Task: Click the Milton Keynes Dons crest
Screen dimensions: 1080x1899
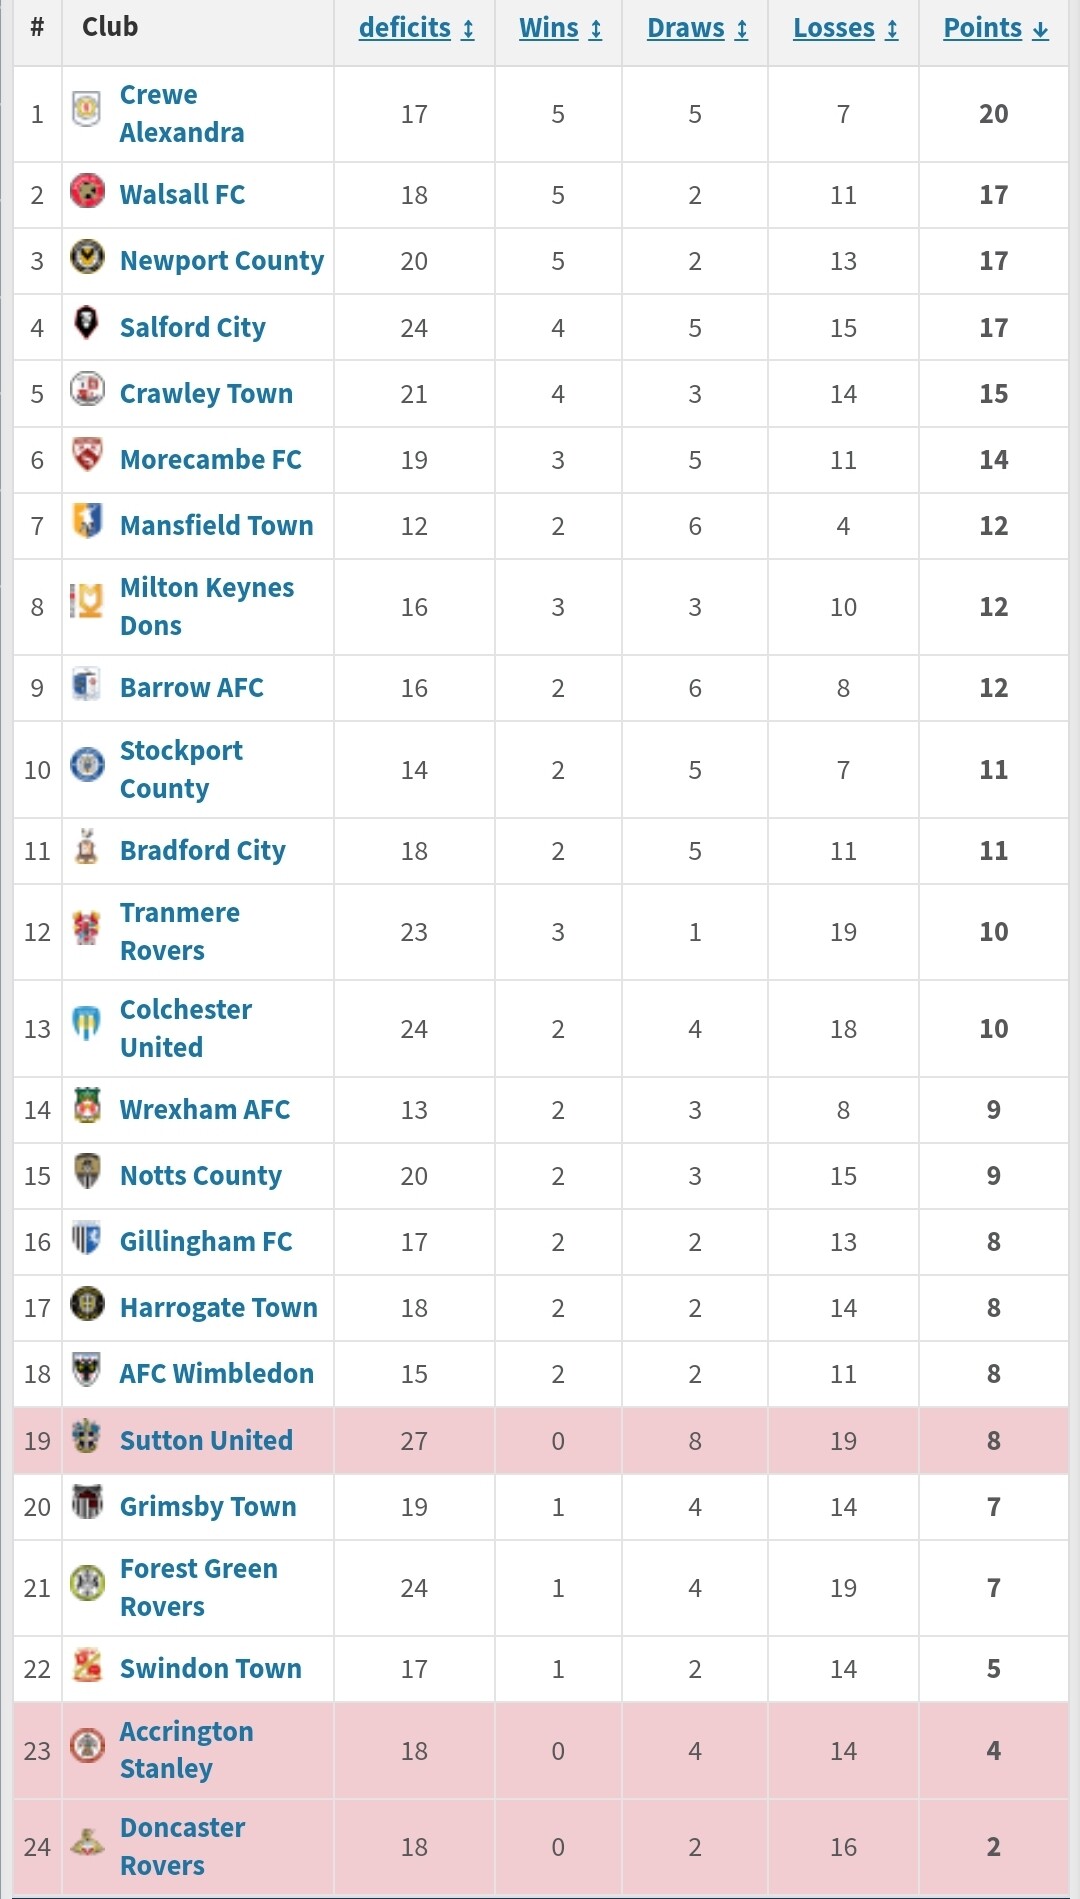Action: pos(87,601)
